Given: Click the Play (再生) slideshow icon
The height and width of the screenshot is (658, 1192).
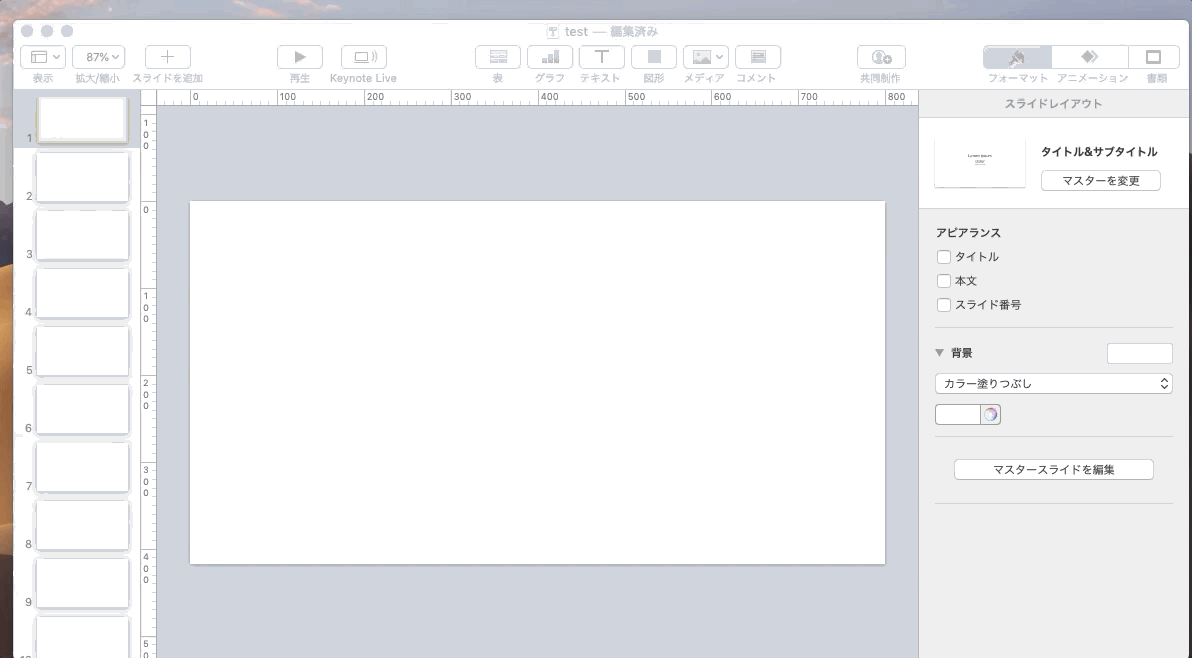Looking at the screenshot, I should pyautogui.click(x=299, y=57).
